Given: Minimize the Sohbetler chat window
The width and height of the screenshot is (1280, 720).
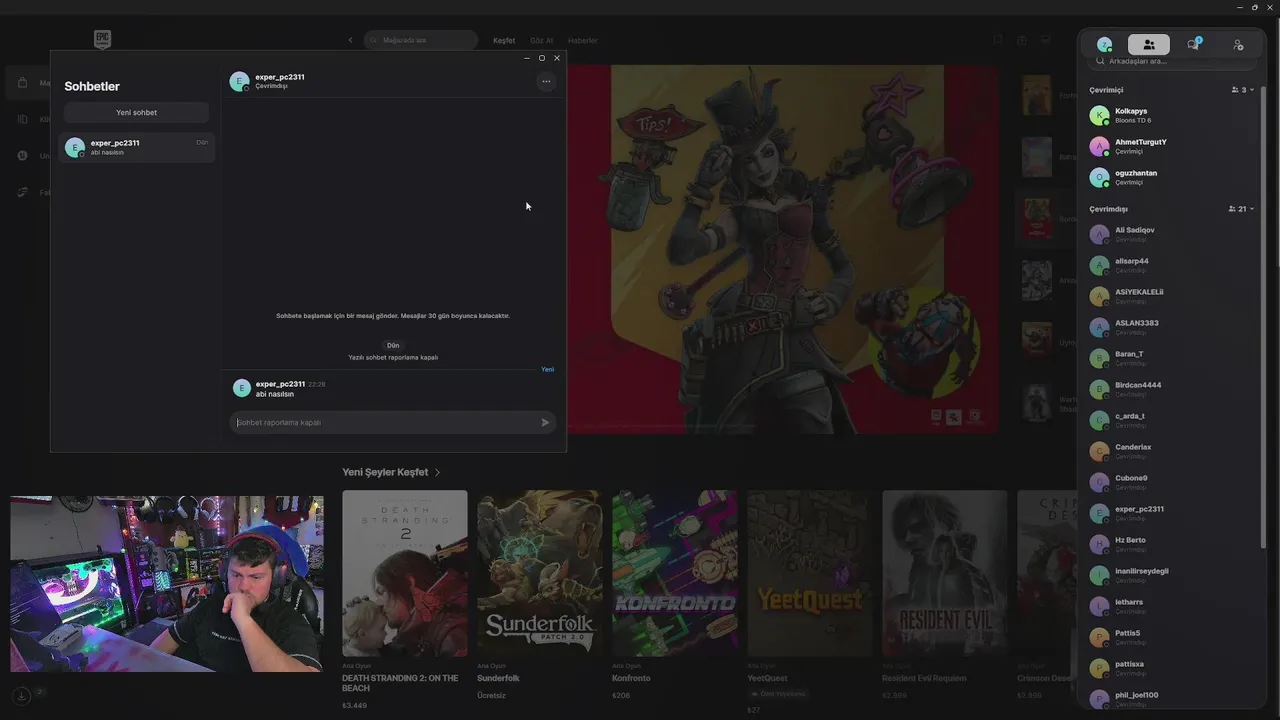Looking at the screenshot, I should pyautogui.click(x=527, y=58).
